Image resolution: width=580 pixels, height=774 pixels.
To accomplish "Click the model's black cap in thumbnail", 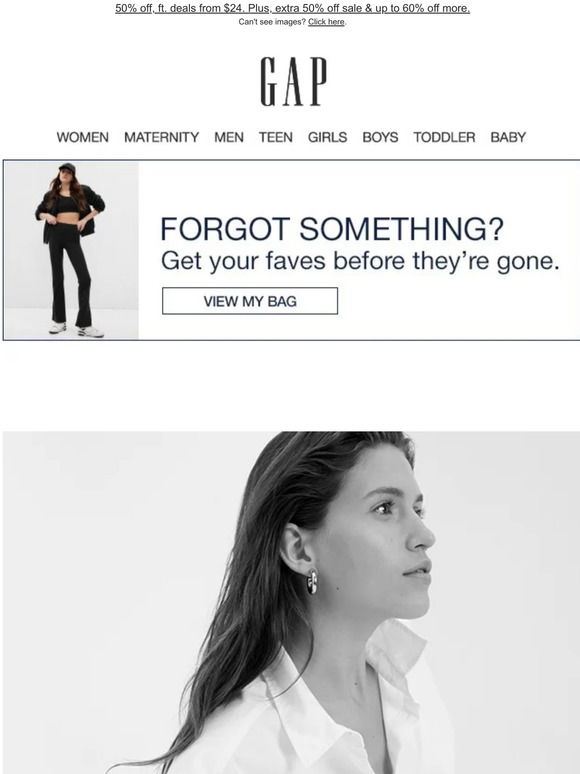I will [x=67, y=168].
